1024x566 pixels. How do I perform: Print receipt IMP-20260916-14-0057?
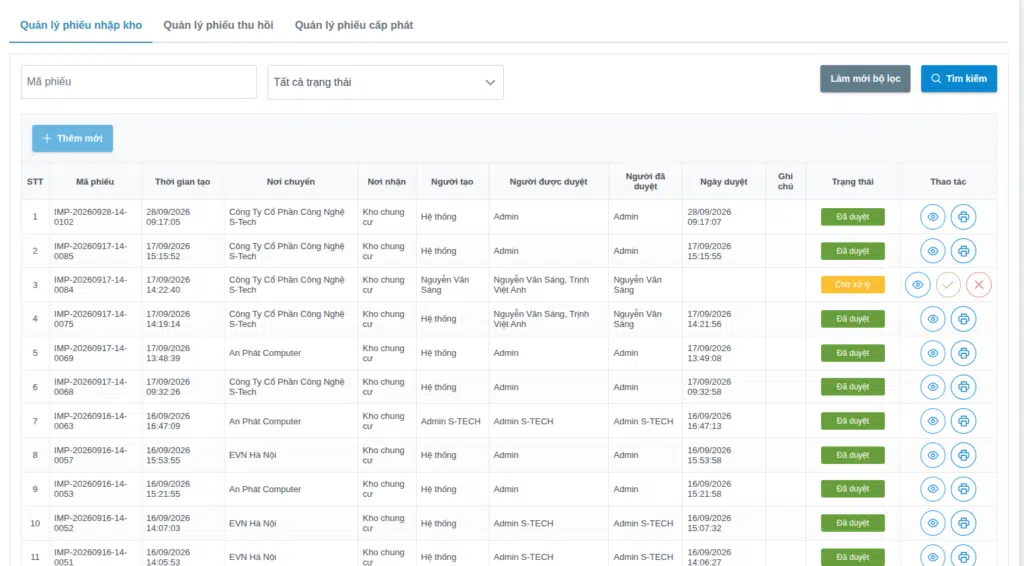(963, 455)
